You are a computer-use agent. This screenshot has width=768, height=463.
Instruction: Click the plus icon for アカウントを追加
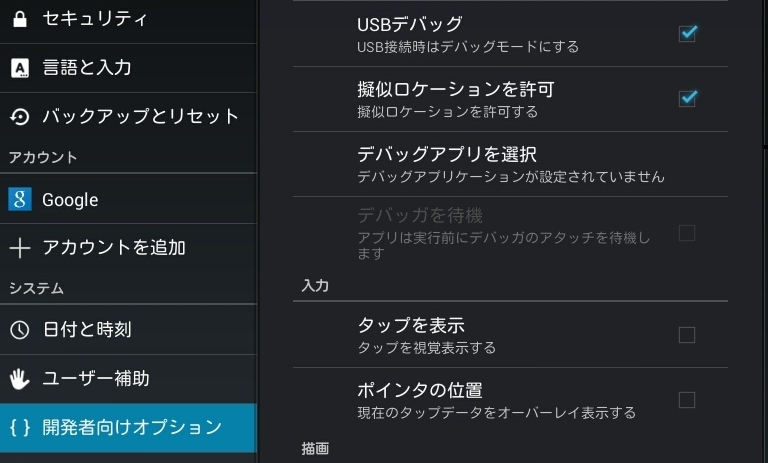[x=20, y=247]
